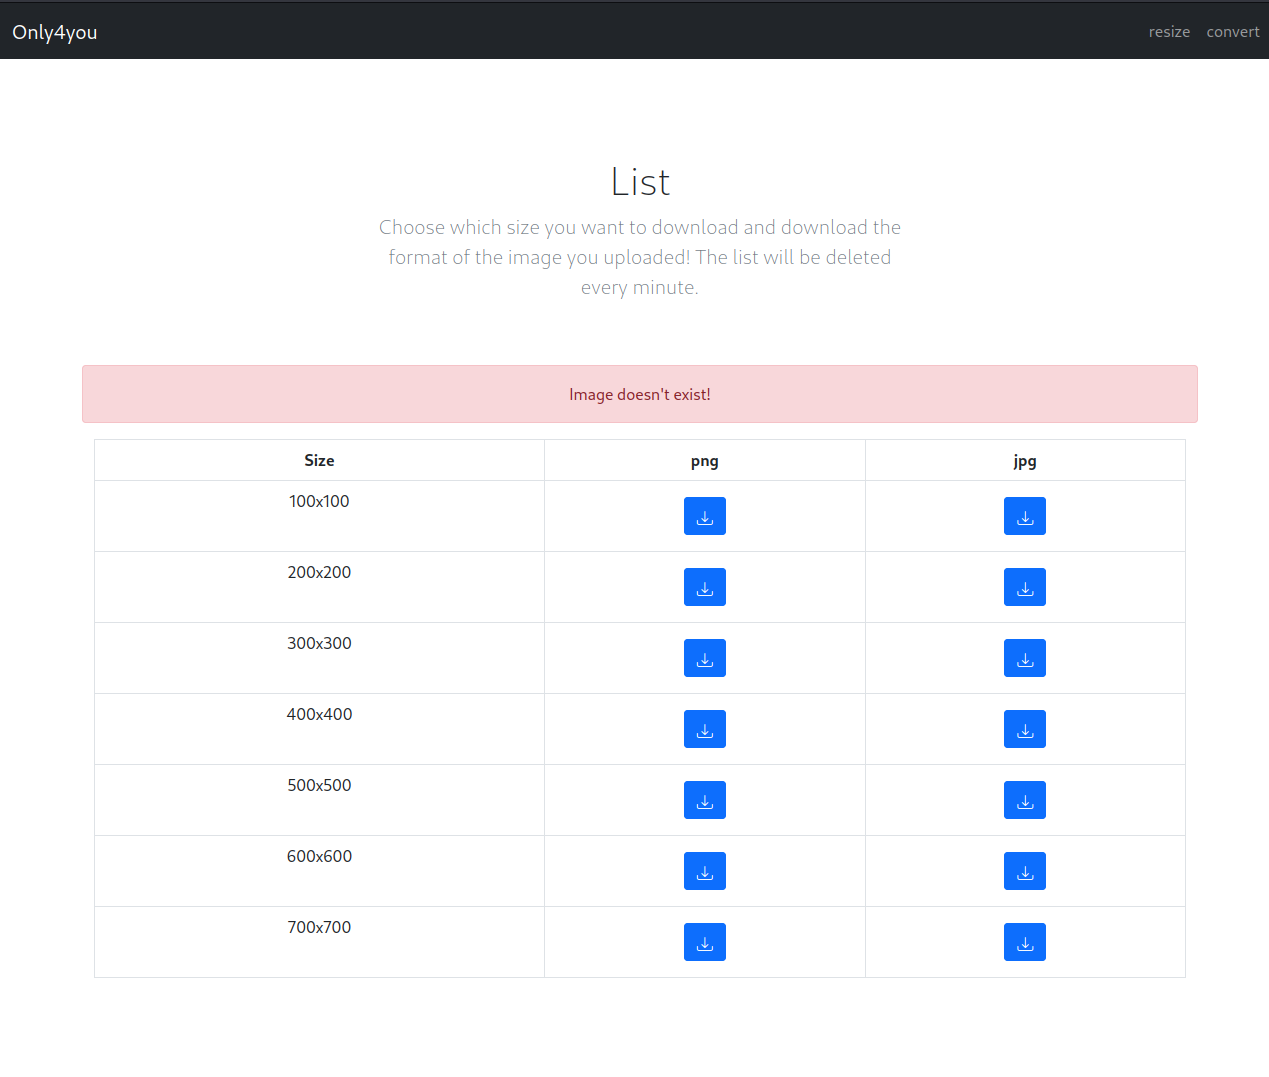Click the 'Image doesn't exist!' alert message

click(640, 394)
